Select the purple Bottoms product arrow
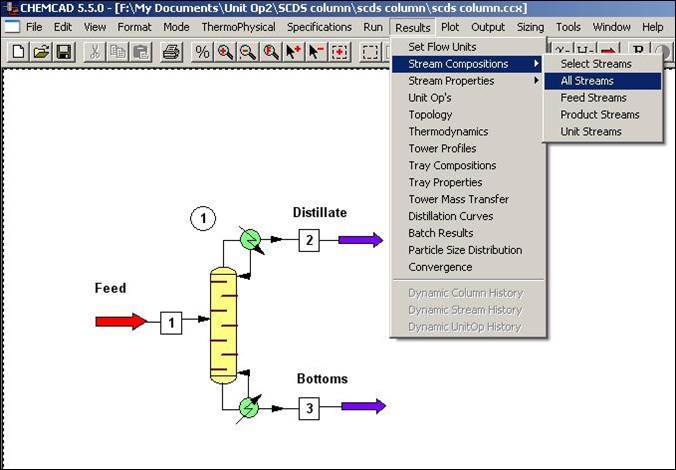The height and width of the screenshot is (470, 676). 363,406
